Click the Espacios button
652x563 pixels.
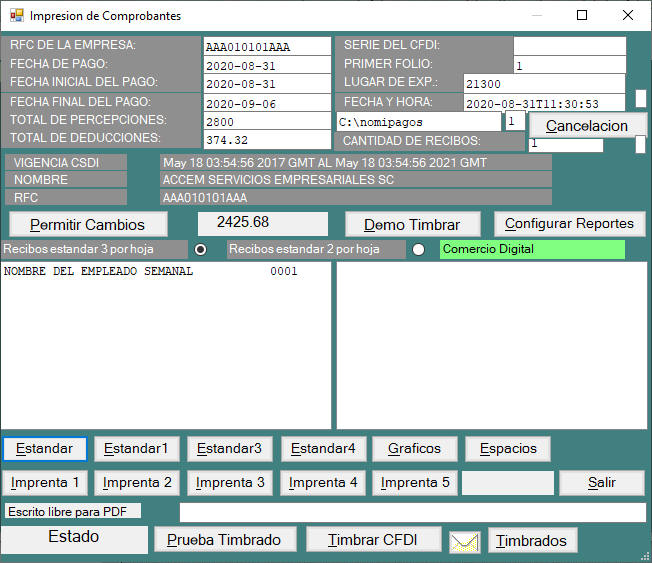(508, 449)
